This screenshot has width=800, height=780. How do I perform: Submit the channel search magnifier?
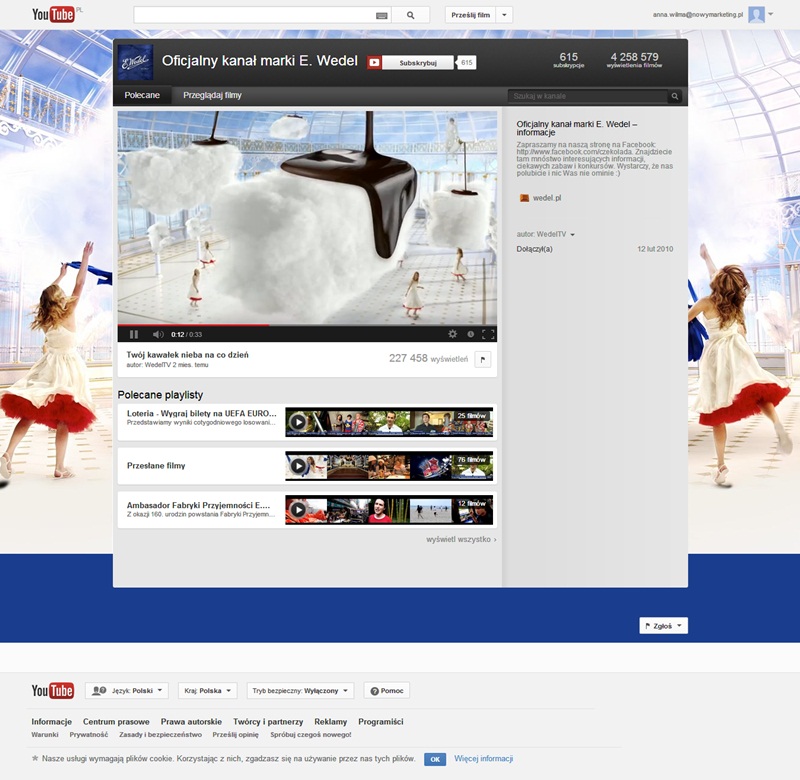tap(674, 96)
